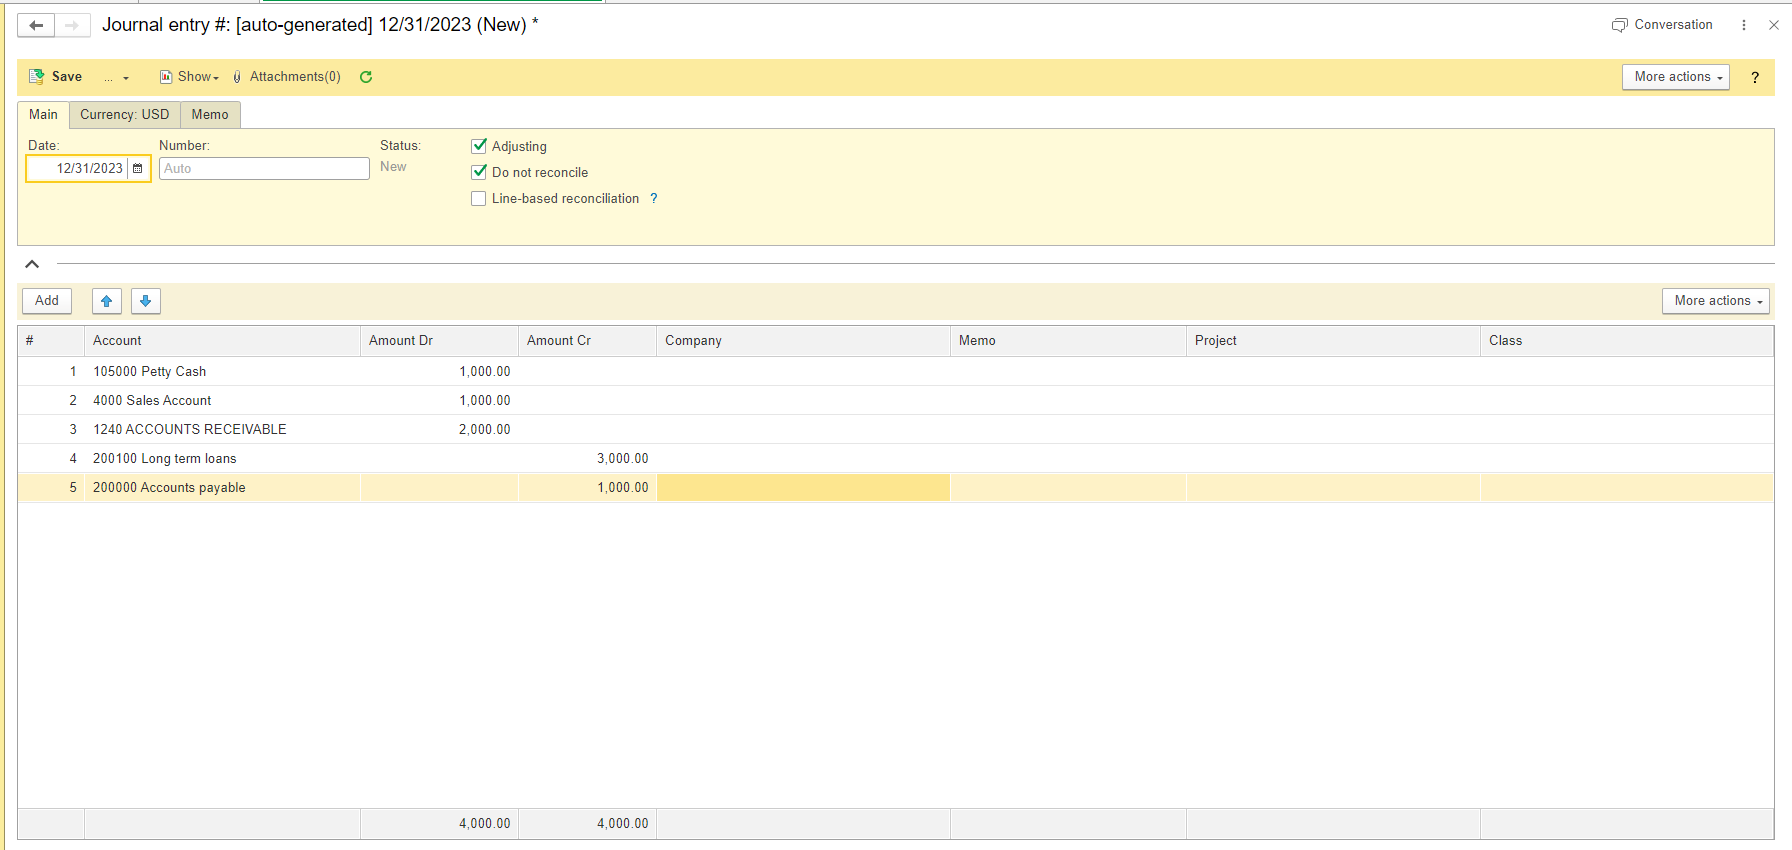The width and height of the screenshot is (1792, 850).
Task: Click the Save disk icon
Action: [x=37, y=77]
